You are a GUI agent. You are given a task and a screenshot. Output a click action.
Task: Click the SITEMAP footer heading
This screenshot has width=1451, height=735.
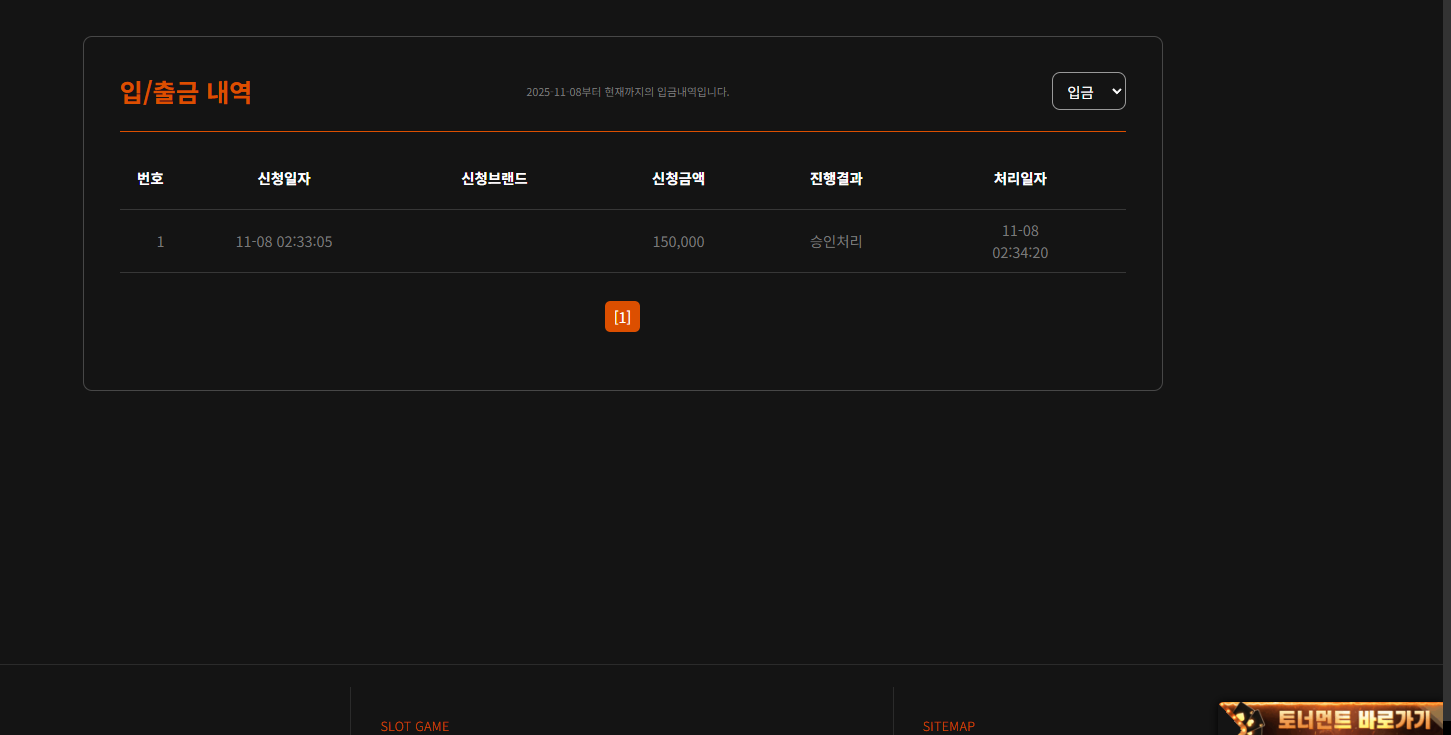(948, 726)
